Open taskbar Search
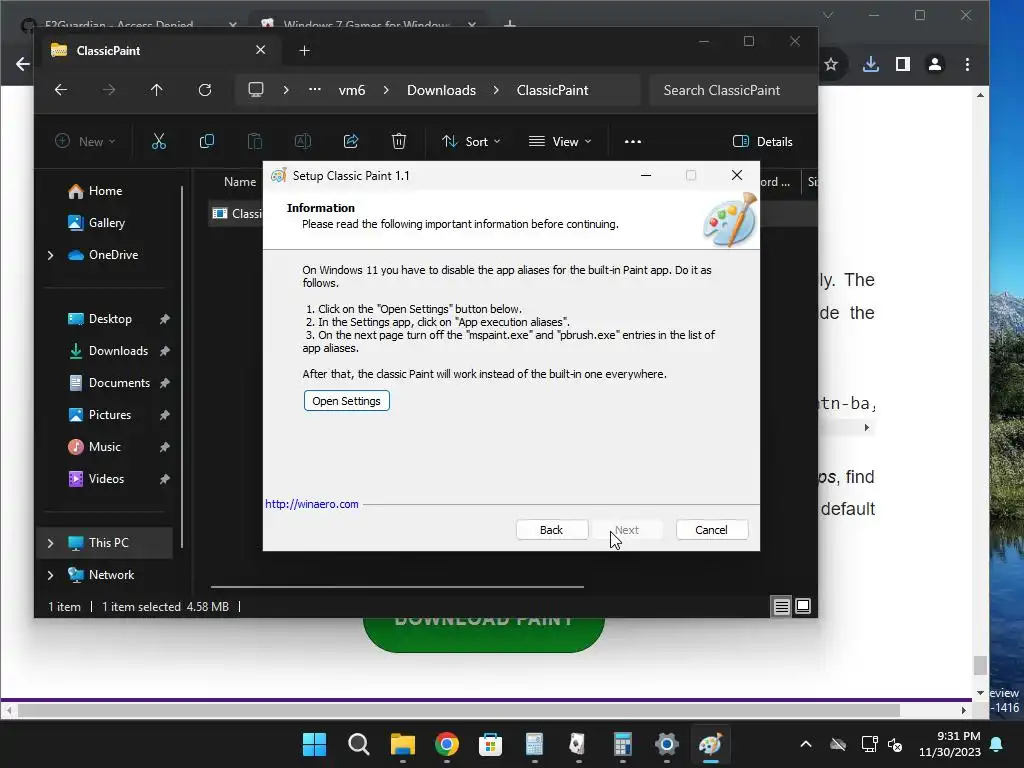Viewport: 1024px width, 768px height. tap(359, 744)
